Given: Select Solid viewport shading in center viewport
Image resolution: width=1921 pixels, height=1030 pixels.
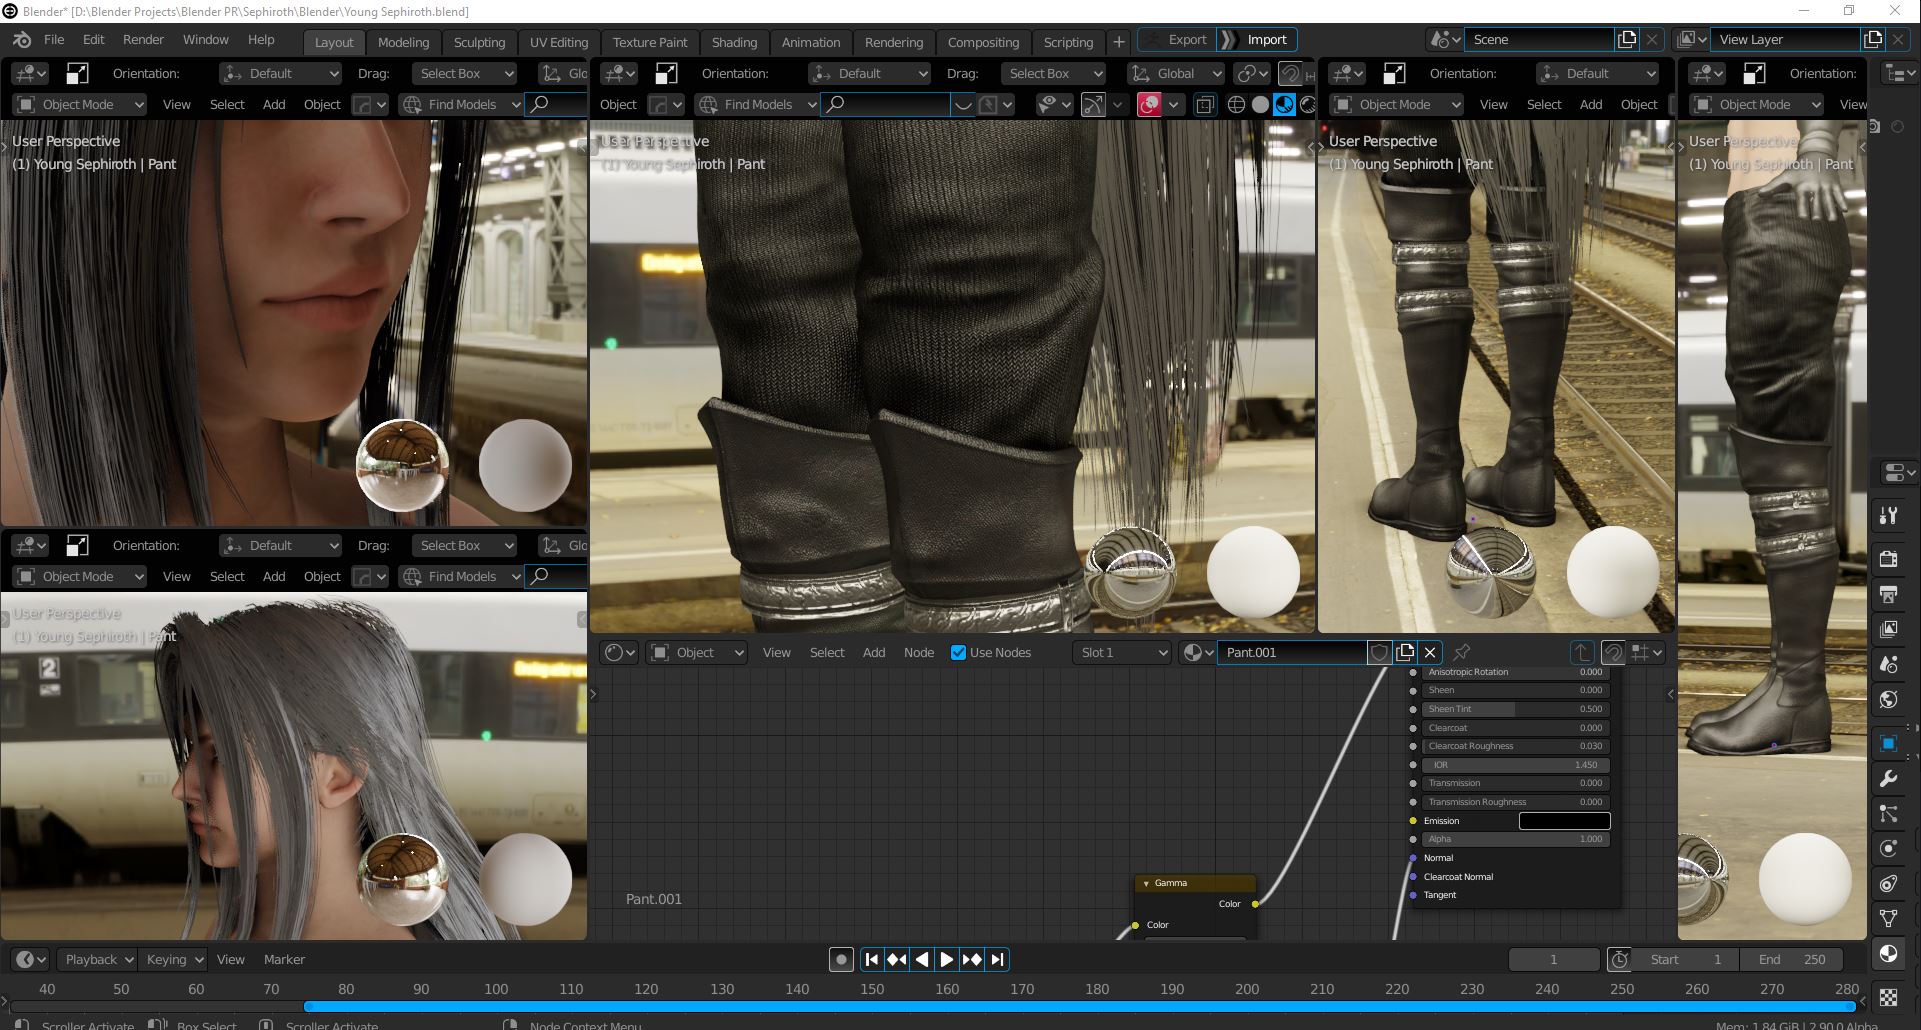Looking at the screenshot, I should tap(1260, 104).
